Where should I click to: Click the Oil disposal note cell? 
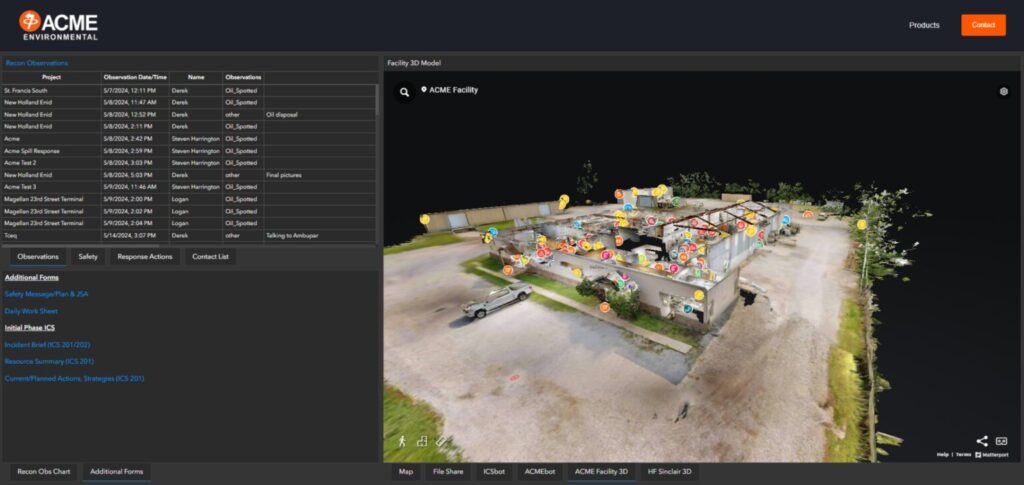[x=319, y=114]
